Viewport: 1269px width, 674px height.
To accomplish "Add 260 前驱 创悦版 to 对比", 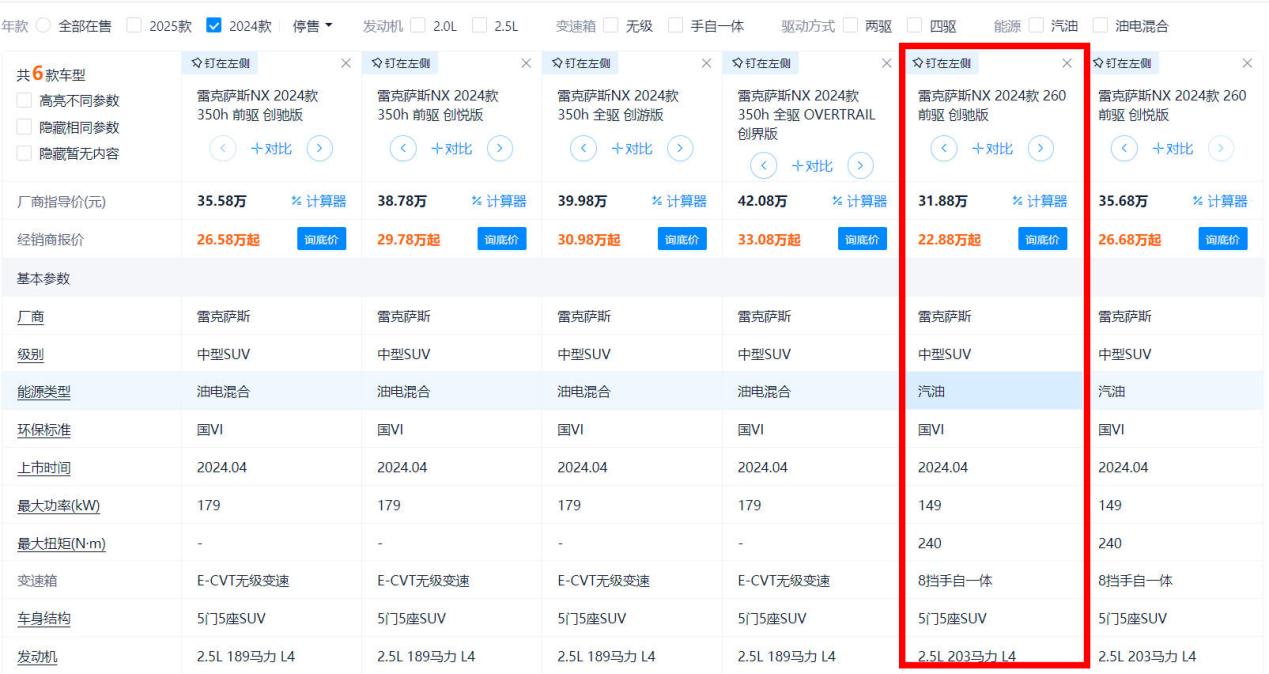I will coord(1171,148).
